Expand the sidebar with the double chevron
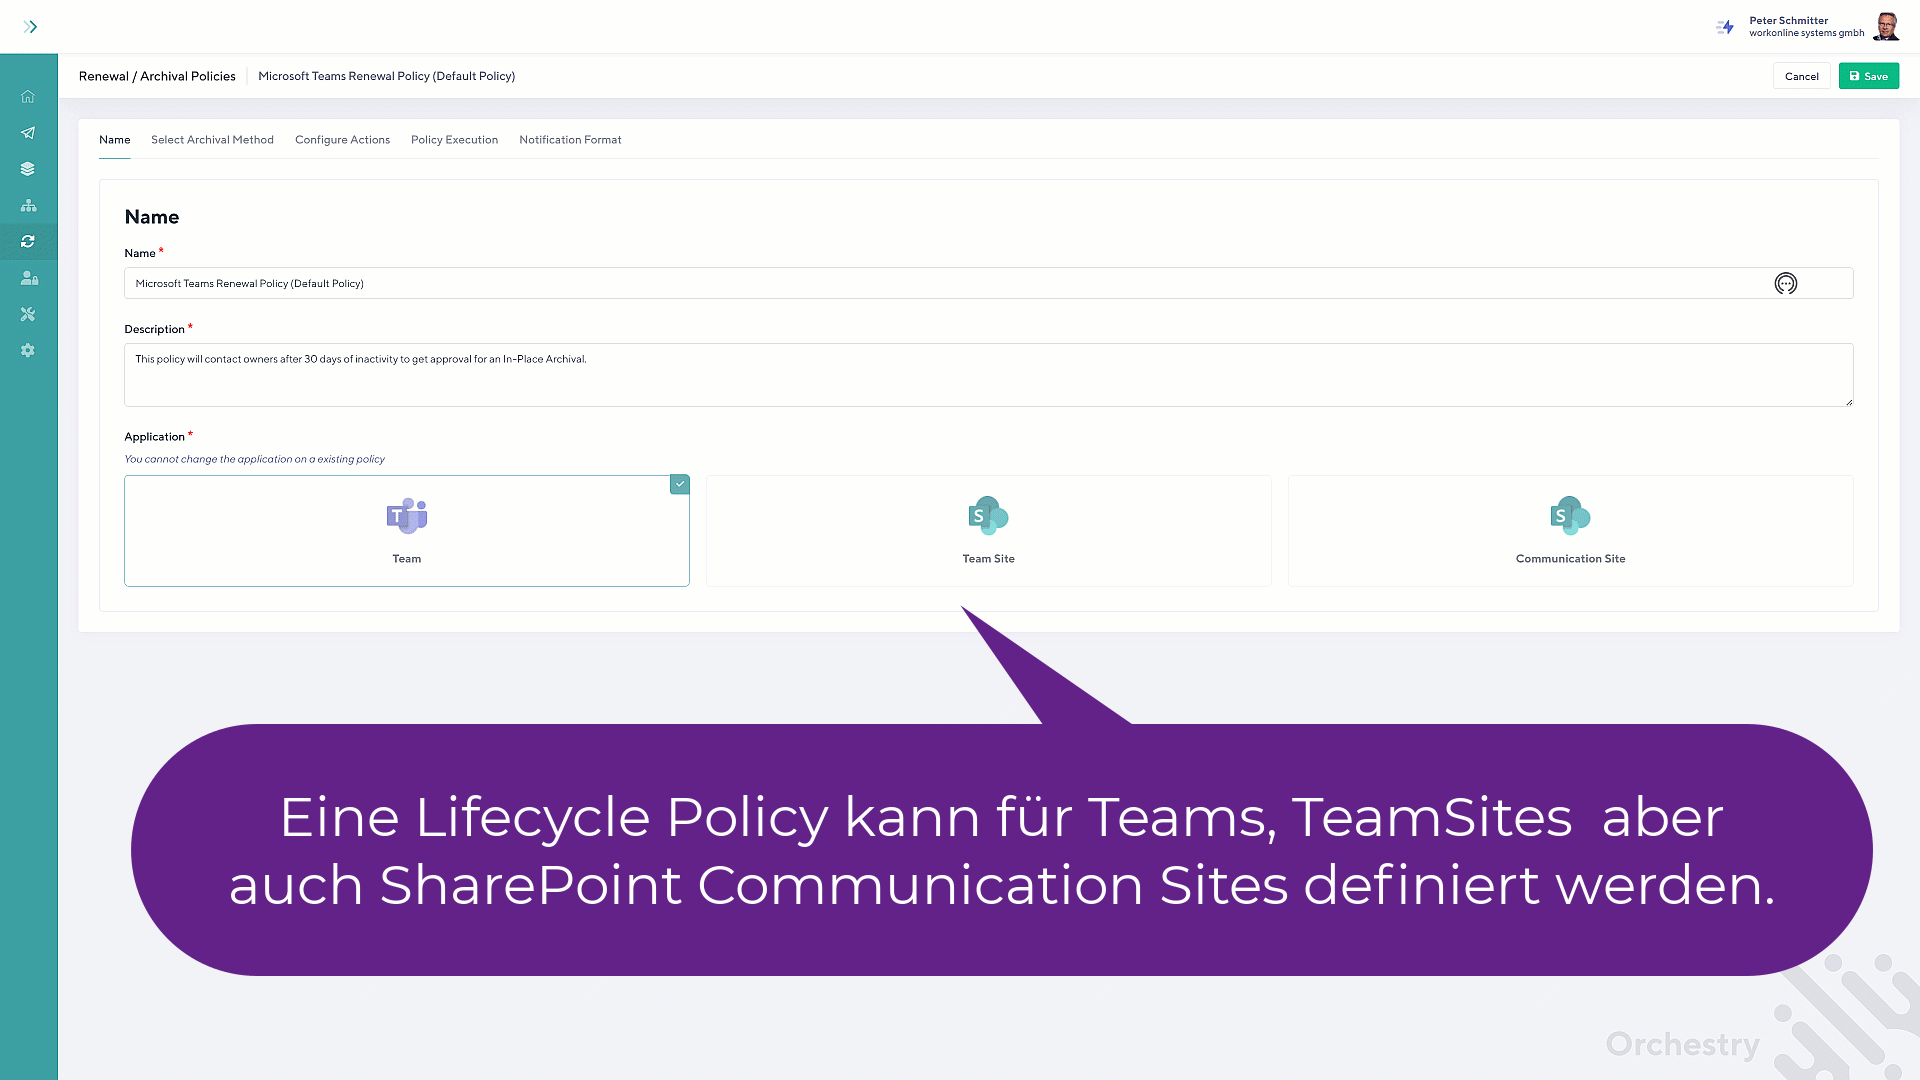This screenshot has width=1920, height=1080. click(x=30, y=27)
